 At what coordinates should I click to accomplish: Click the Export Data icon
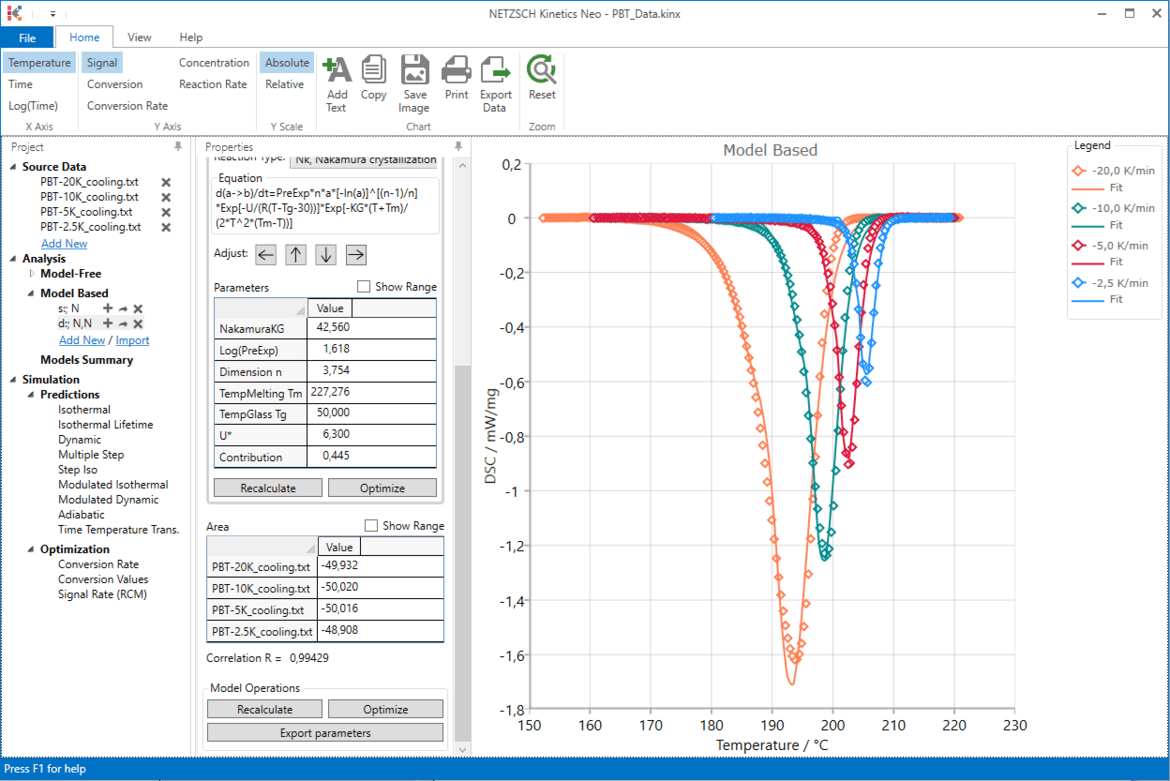(495, 70)
